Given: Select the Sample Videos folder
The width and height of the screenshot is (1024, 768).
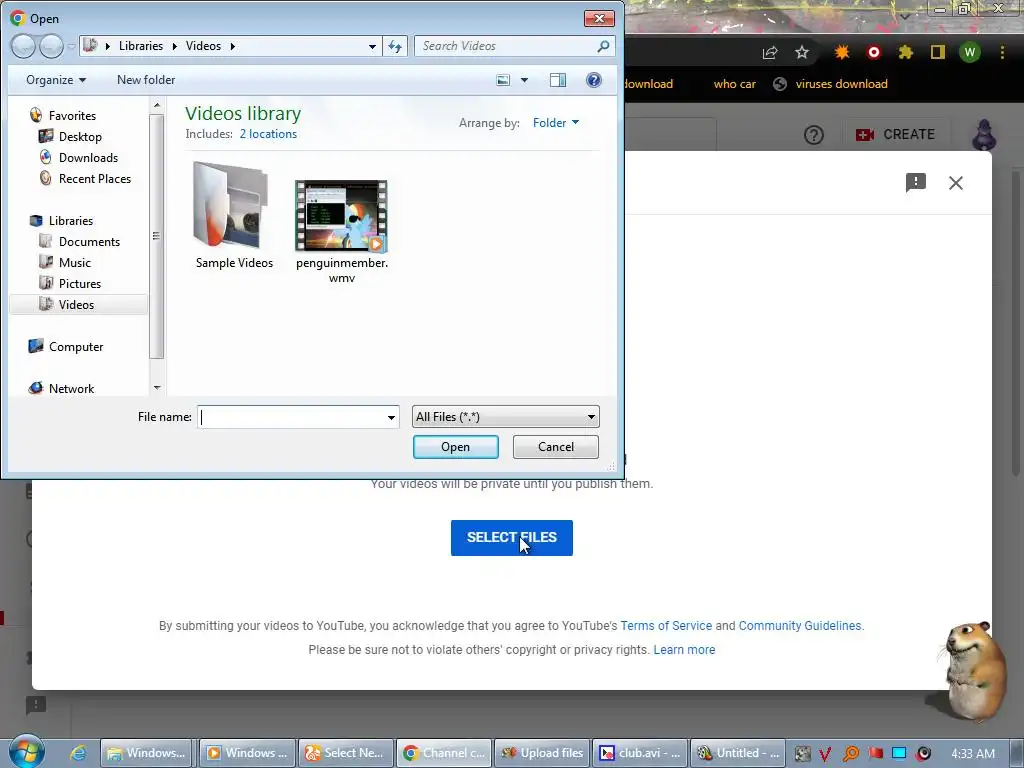Looking at the screenshot, I should (x=234, y=216).
